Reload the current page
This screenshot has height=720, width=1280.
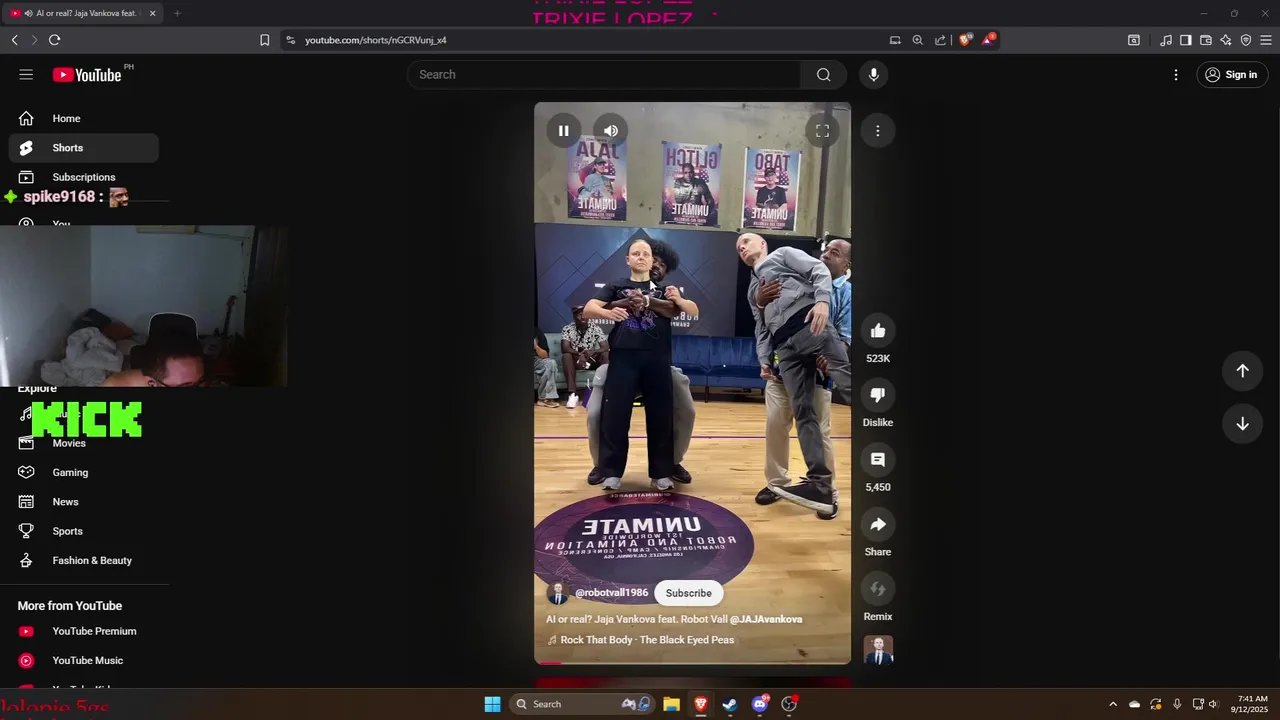pyautogui.click(x=54, y=40)
